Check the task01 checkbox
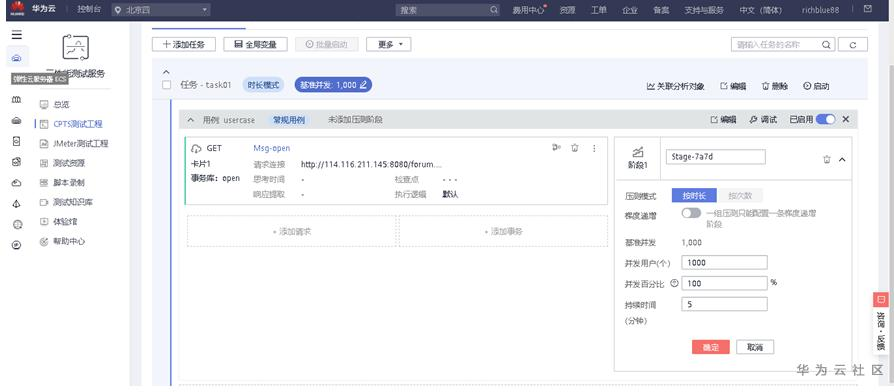894x392 pixels. 166,85
